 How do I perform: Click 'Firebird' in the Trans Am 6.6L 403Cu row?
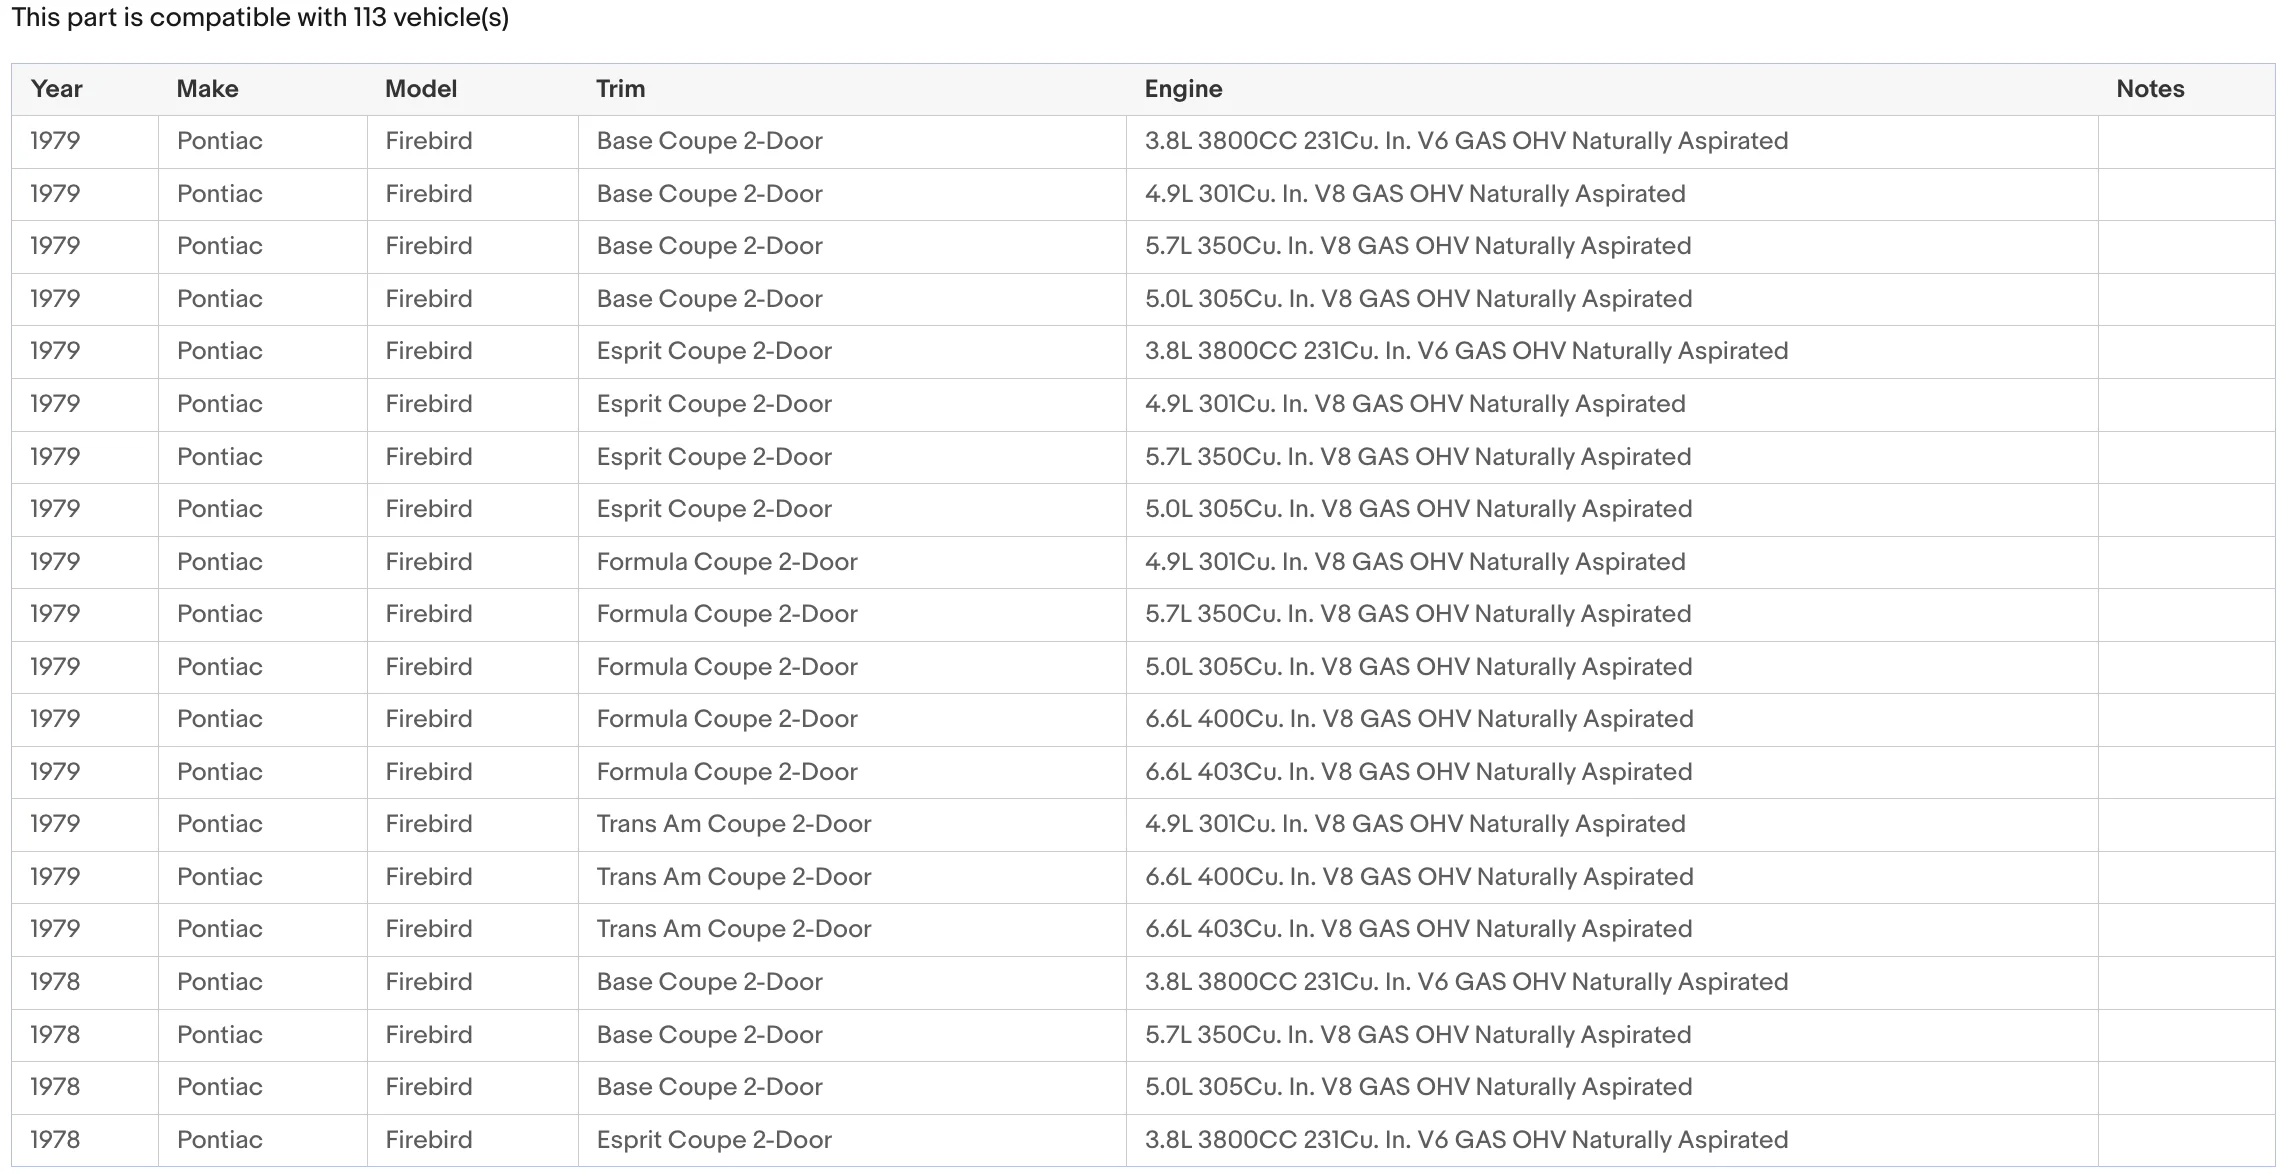point(429,929)
